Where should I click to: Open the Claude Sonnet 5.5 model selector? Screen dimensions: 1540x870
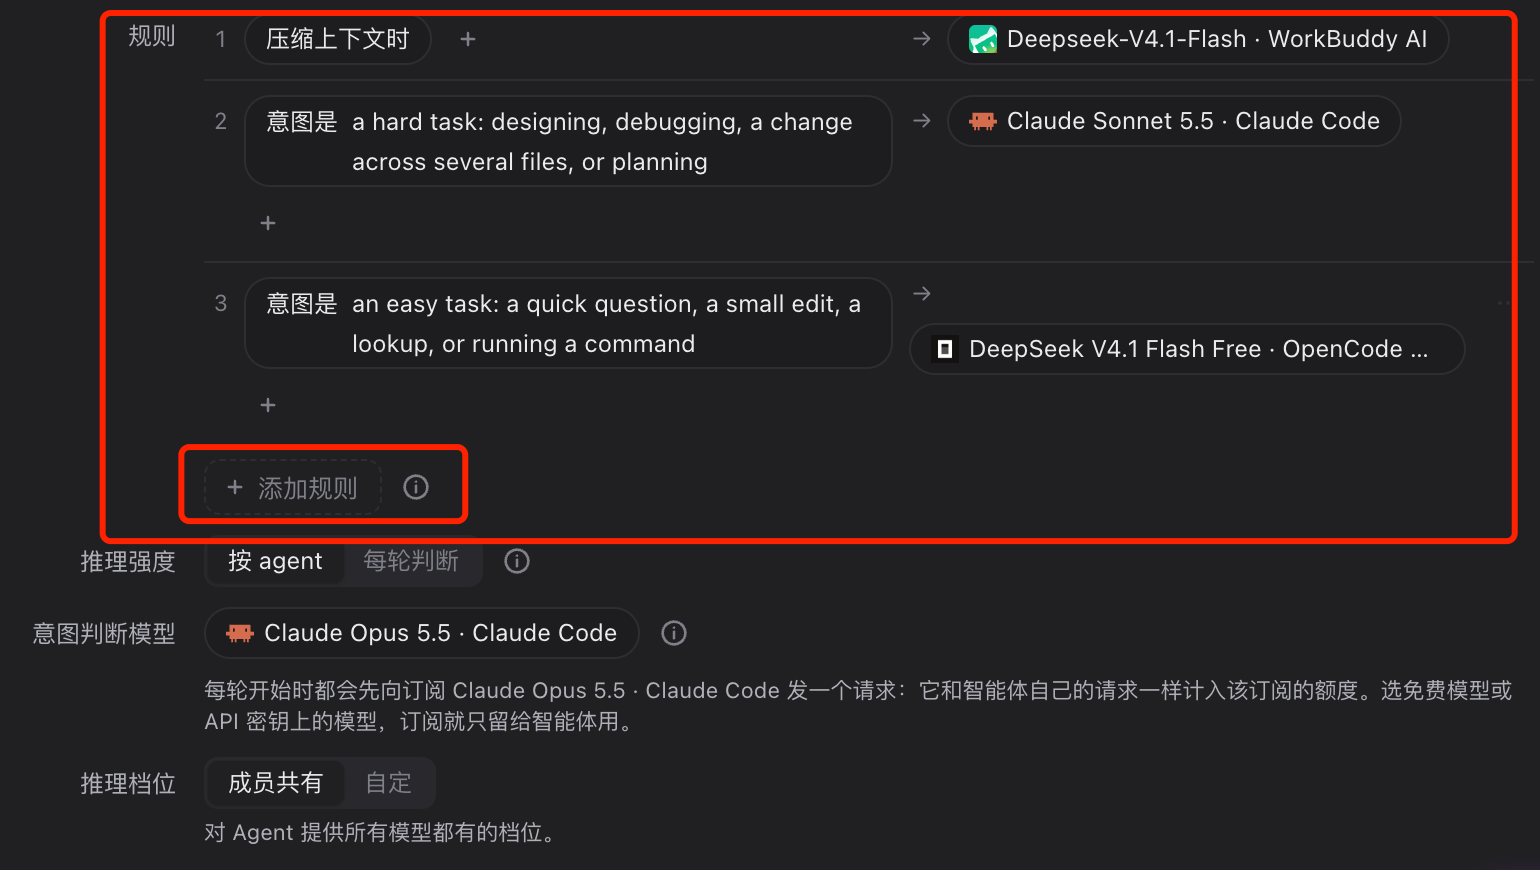coord(1174,121)
